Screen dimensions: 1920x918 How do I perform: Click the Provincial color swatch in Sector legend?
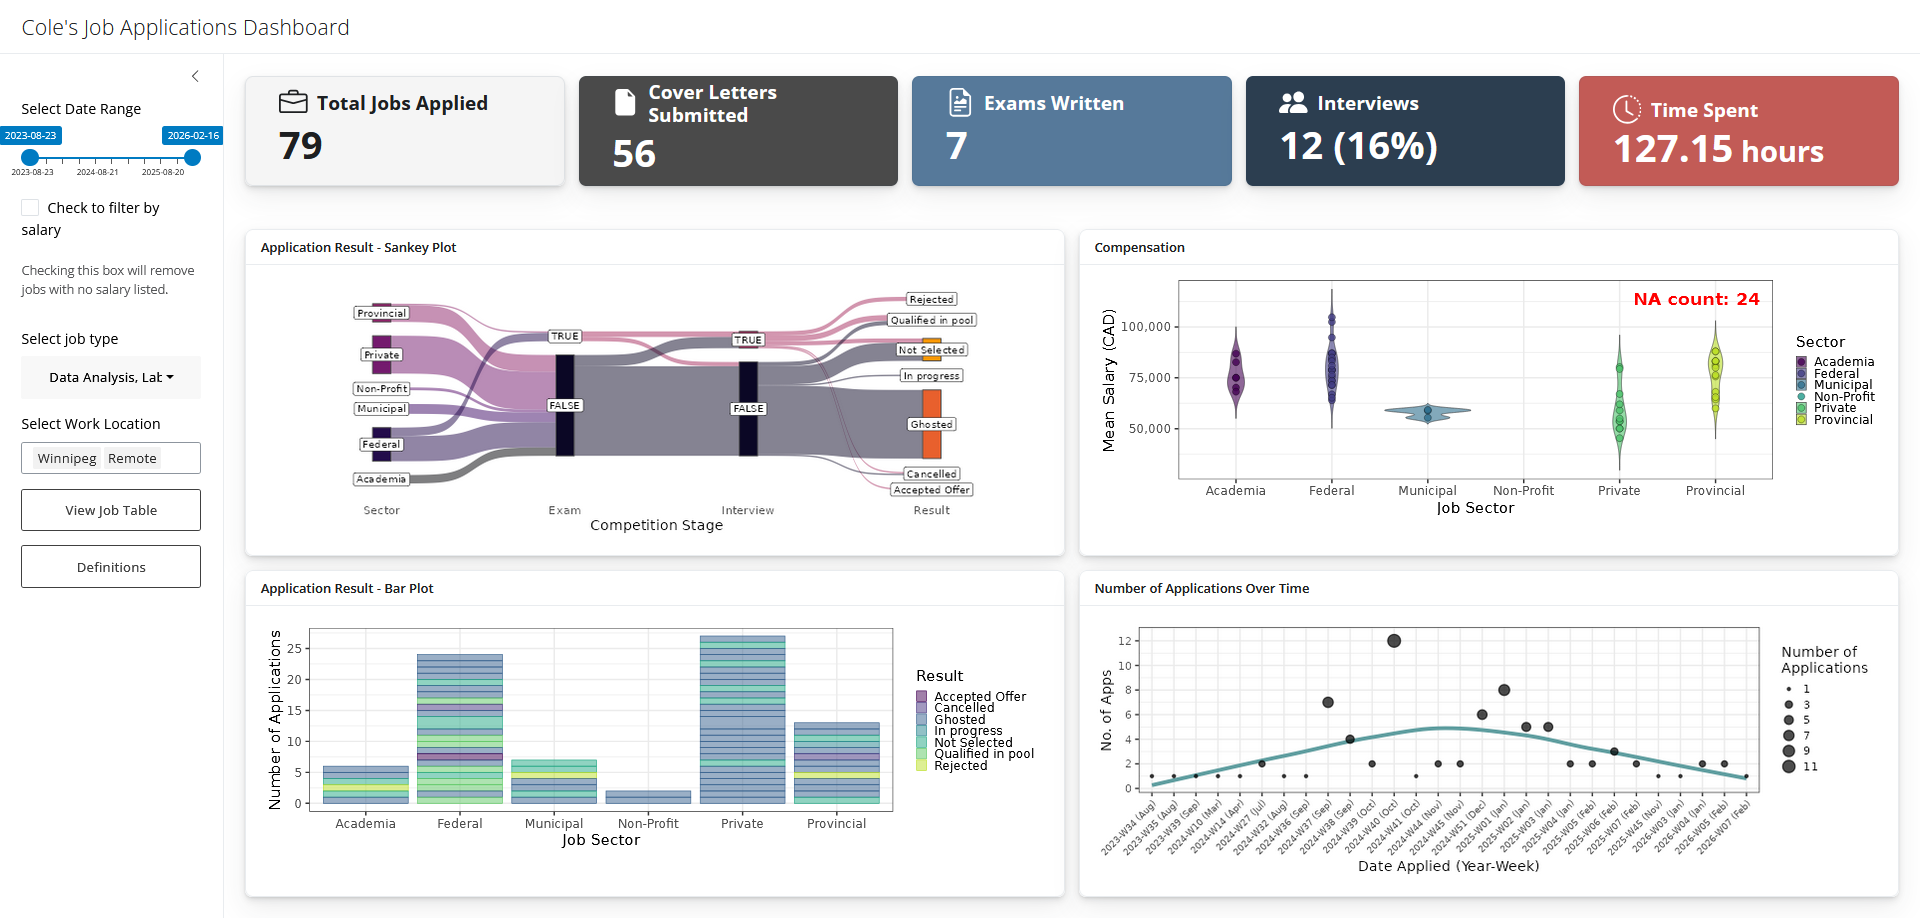(1801, 420)
